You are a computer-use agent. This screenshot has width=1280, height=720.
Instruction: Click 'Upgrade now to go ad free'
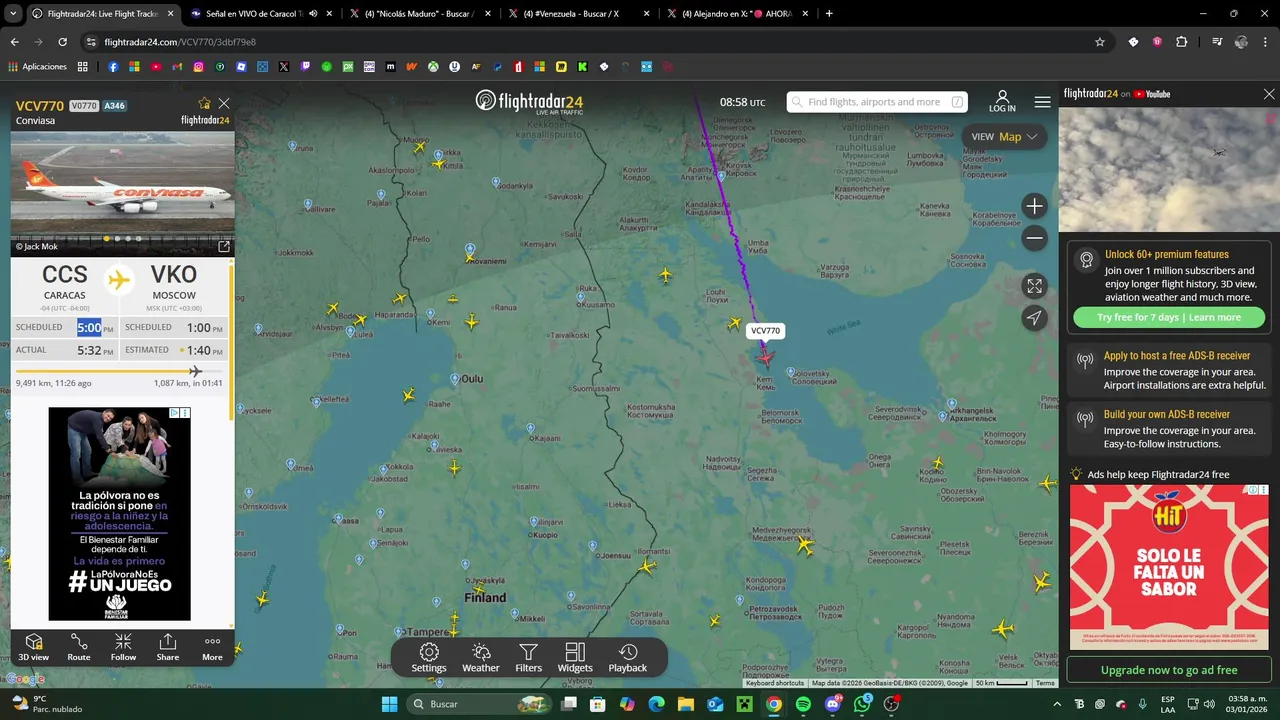1169,670
